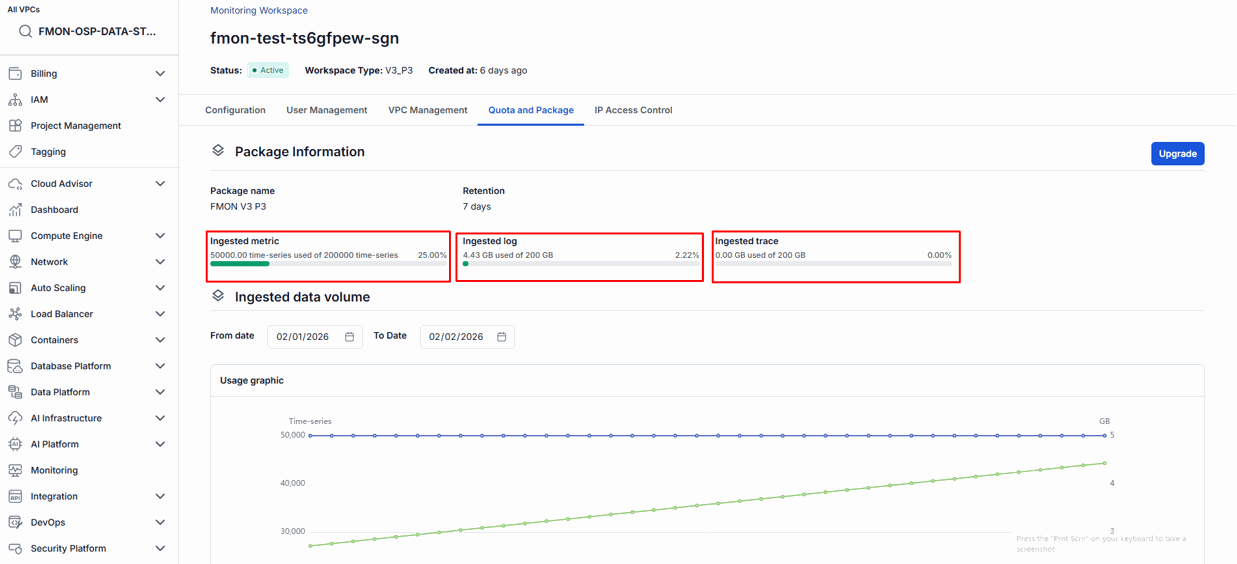Expand the Load Balancer chevron
1237x564 pixels.
point(160,314)
